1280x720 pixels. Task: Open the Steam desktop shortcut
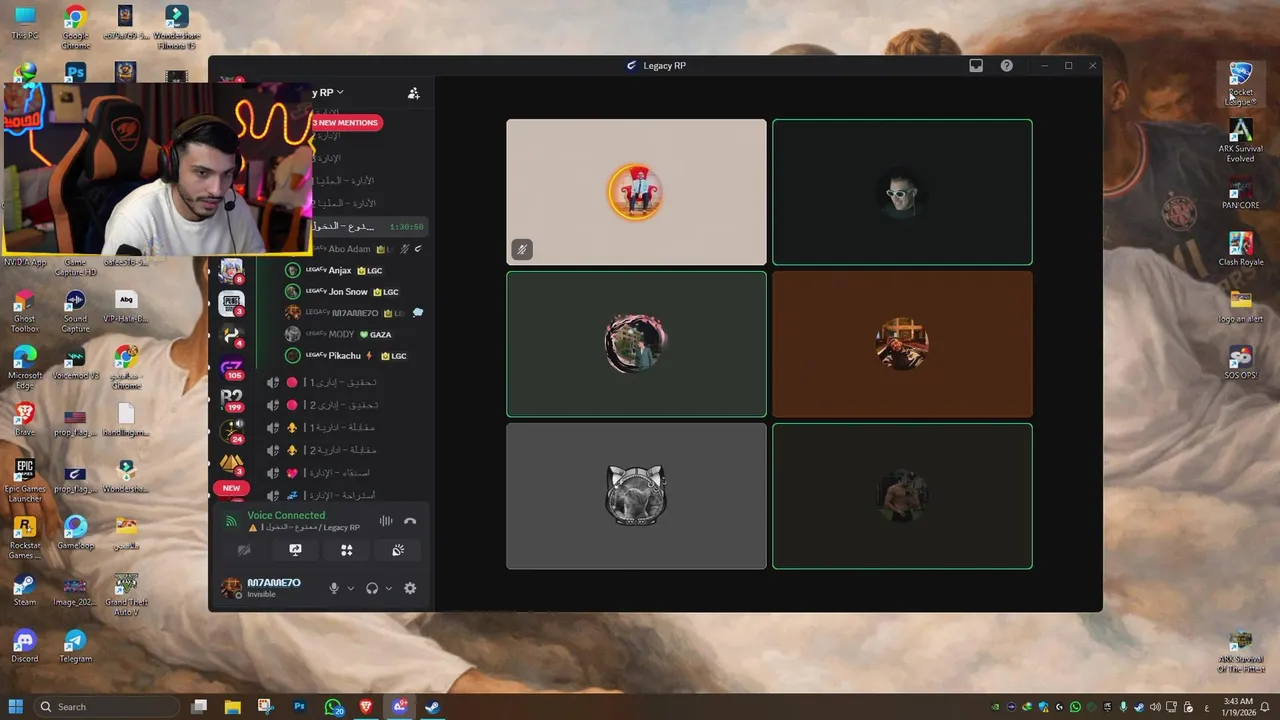coord(25,589)
